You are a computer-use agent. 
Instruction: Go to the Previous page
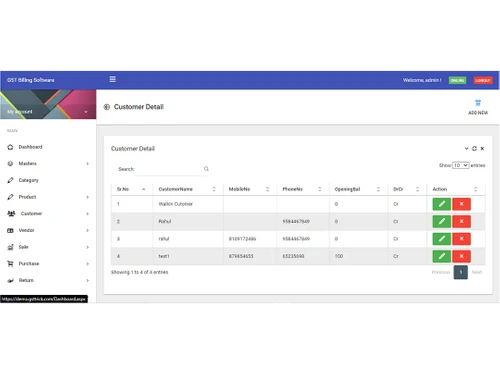tap(441, 272)
